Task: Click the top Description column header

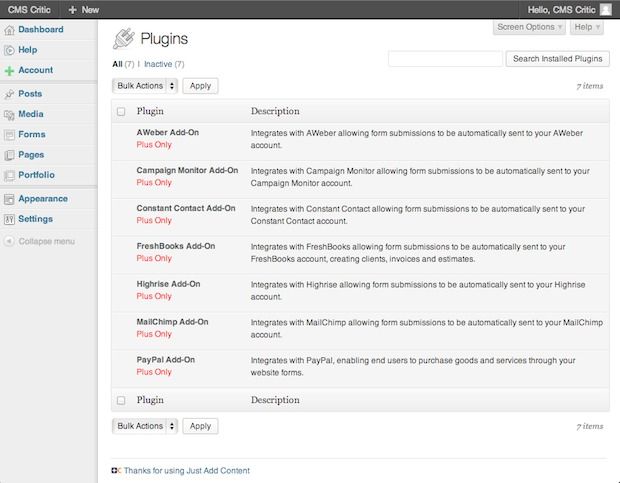Action: click(x=275, y=111)
